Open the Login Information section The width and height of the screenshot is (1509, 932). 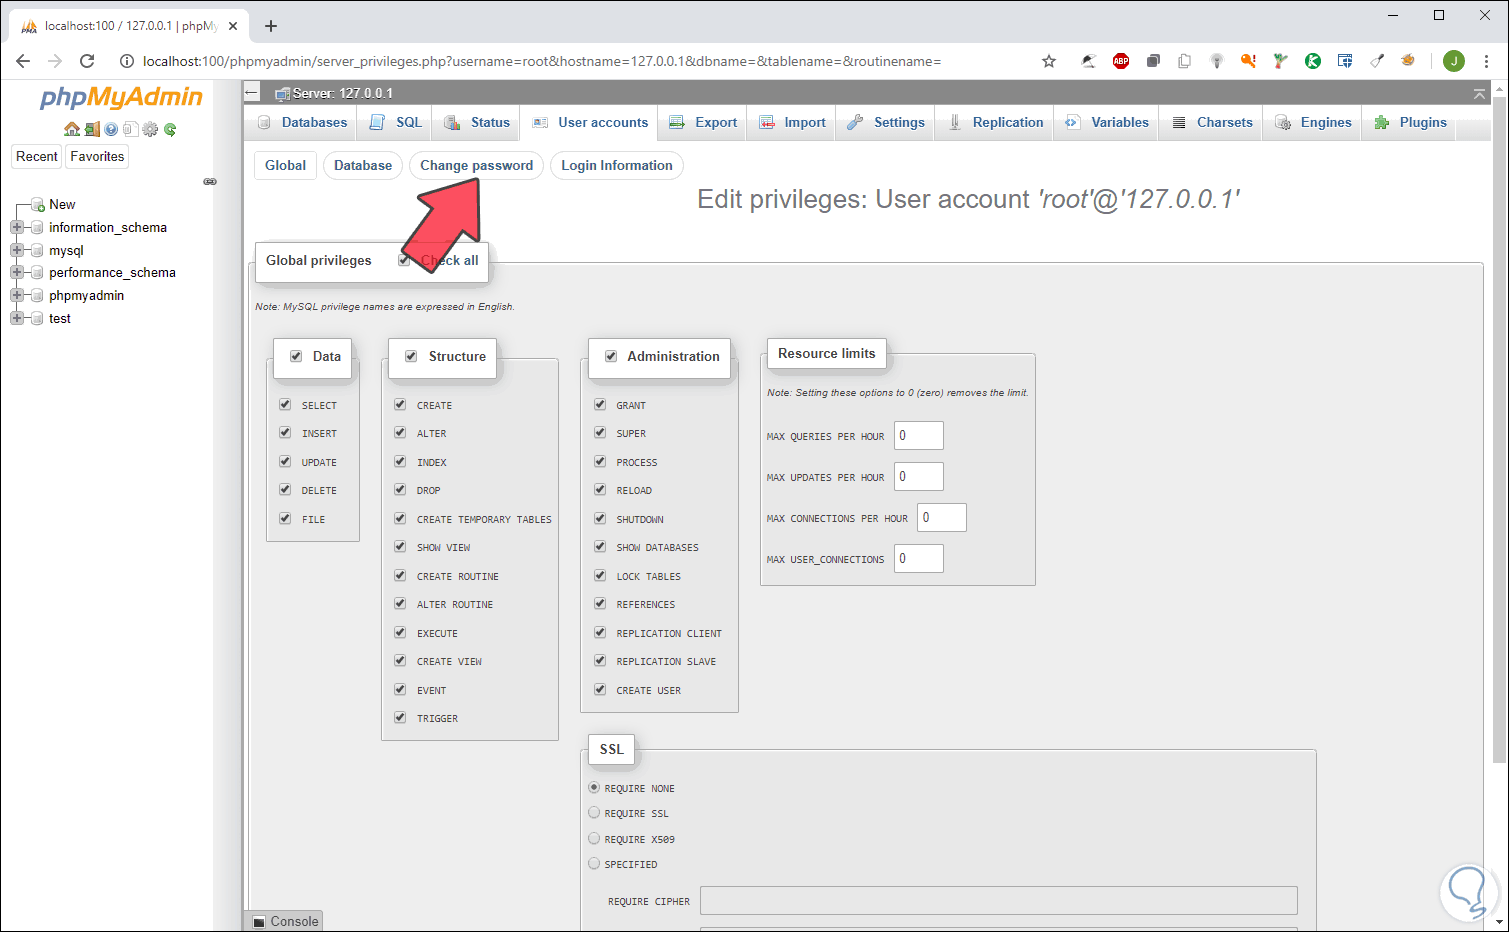point(617,166)
